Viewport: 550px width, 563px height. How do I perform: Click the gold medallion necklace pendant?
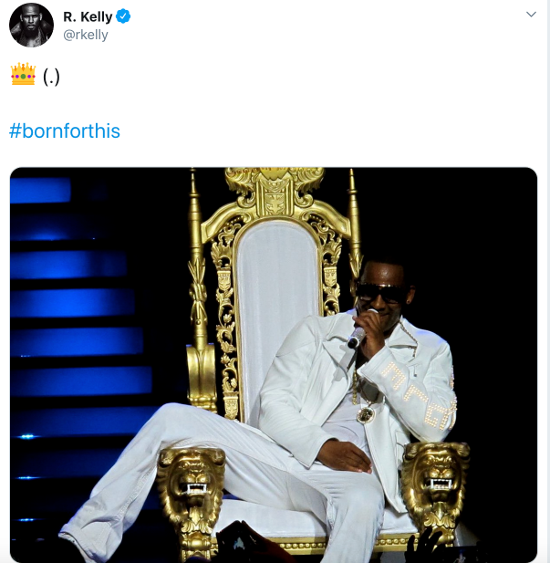[x=366, y=414]
